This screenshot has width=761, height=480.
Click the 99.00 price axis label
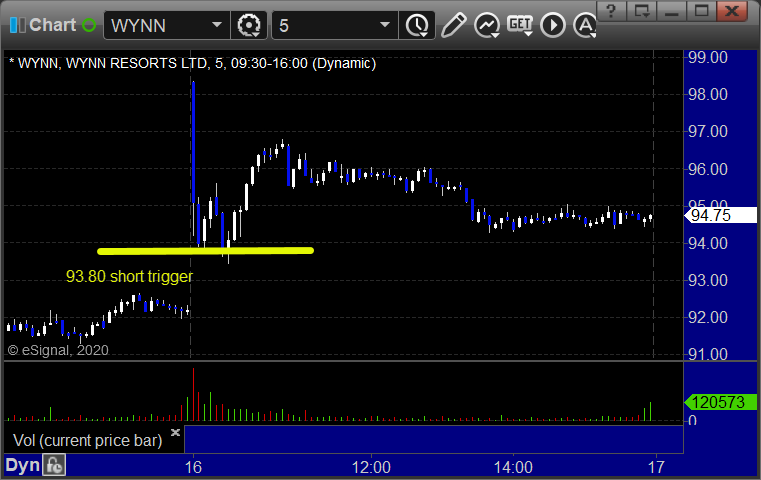(708, 57)
